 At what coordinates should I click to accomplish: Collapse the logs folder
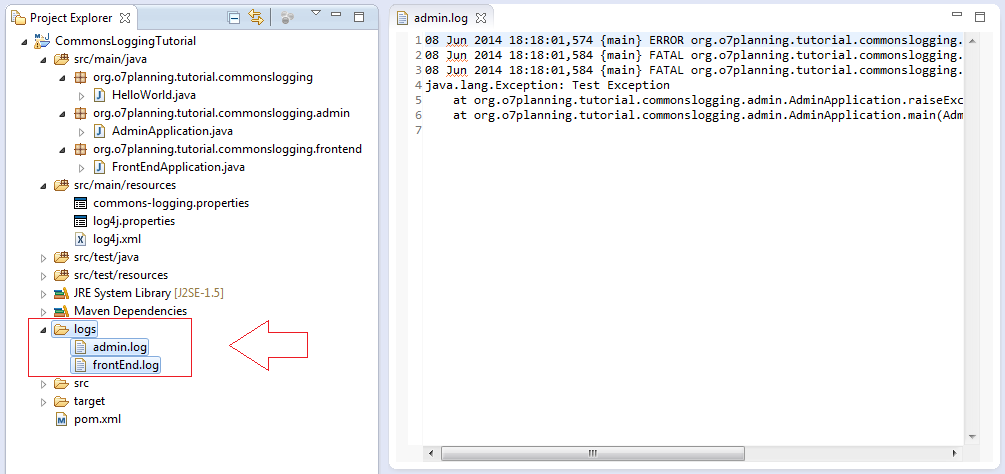(43, 330)
